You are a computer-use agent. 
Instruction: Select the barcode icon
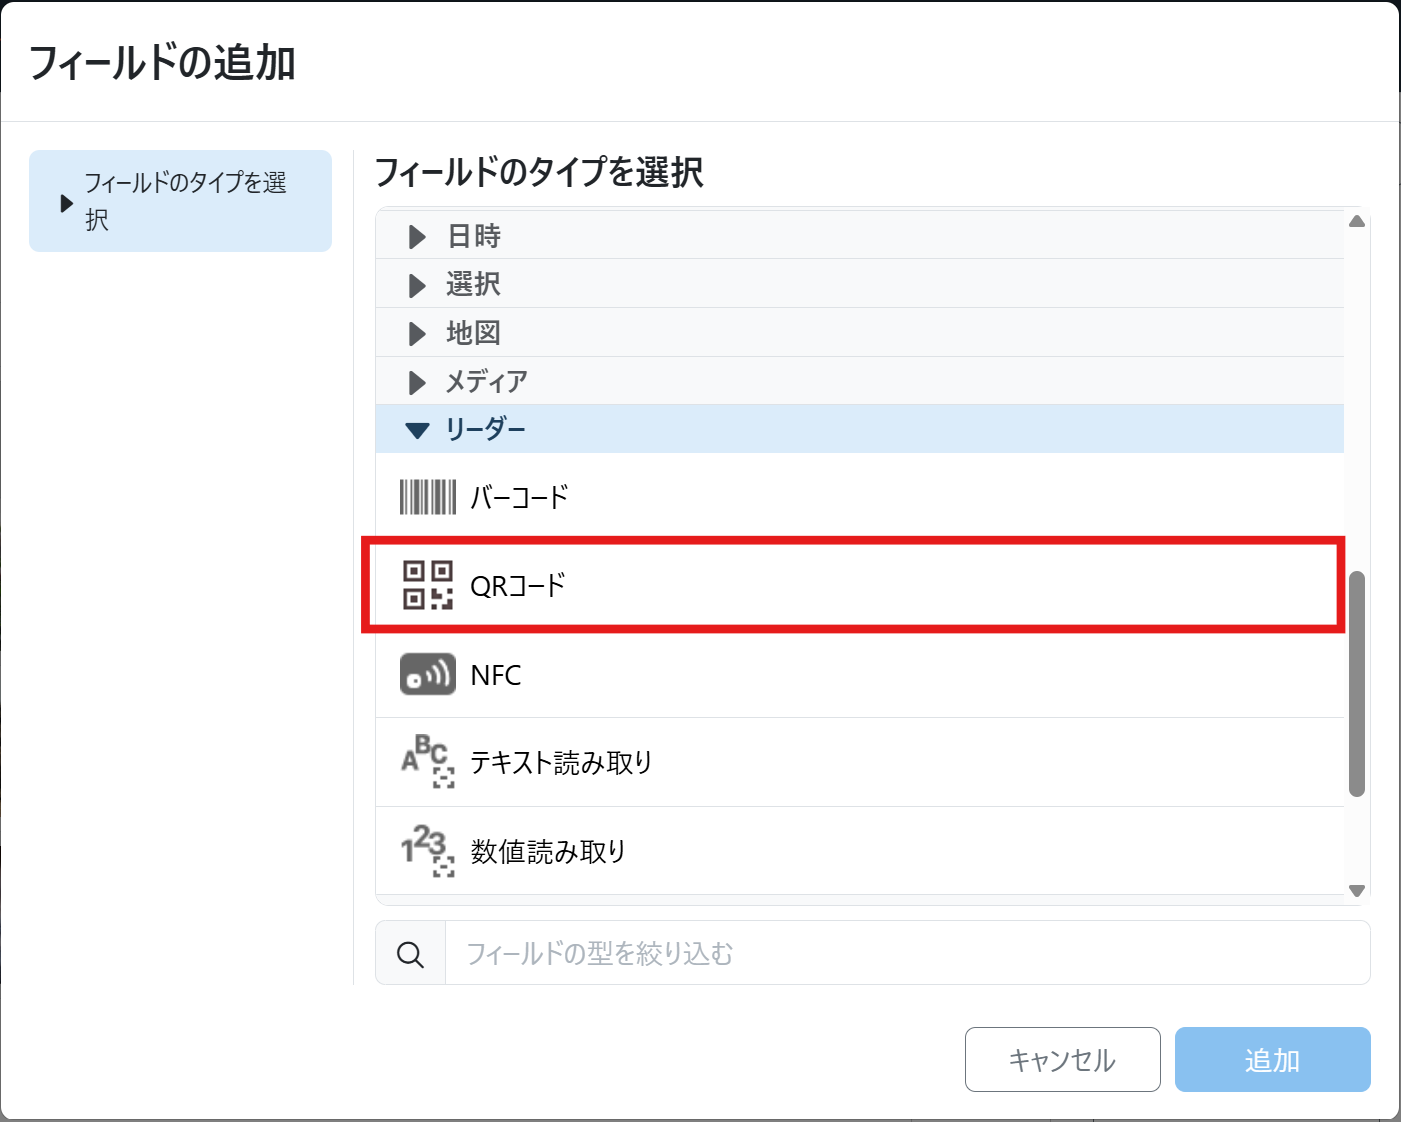(x=427, y=497)
